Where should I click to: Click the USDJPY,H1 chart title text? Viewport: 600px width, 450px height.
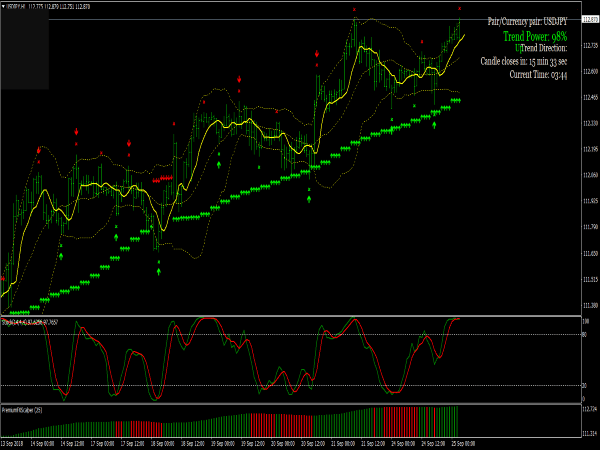click(x=16, y=7)
